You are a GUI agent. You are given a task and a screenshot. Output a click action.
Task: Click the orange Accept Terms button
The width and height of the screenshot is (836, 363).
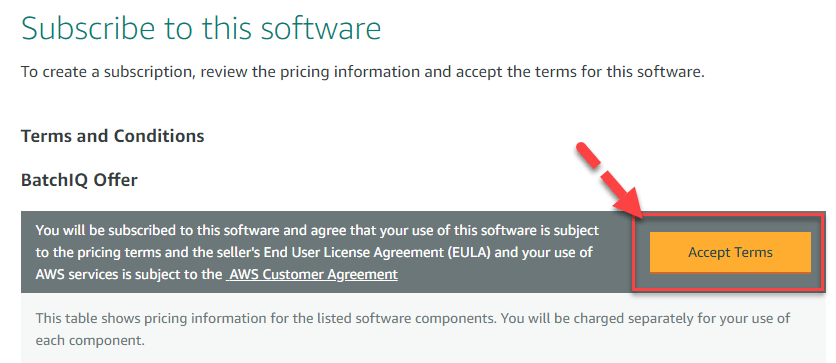(x=730, y=252)
